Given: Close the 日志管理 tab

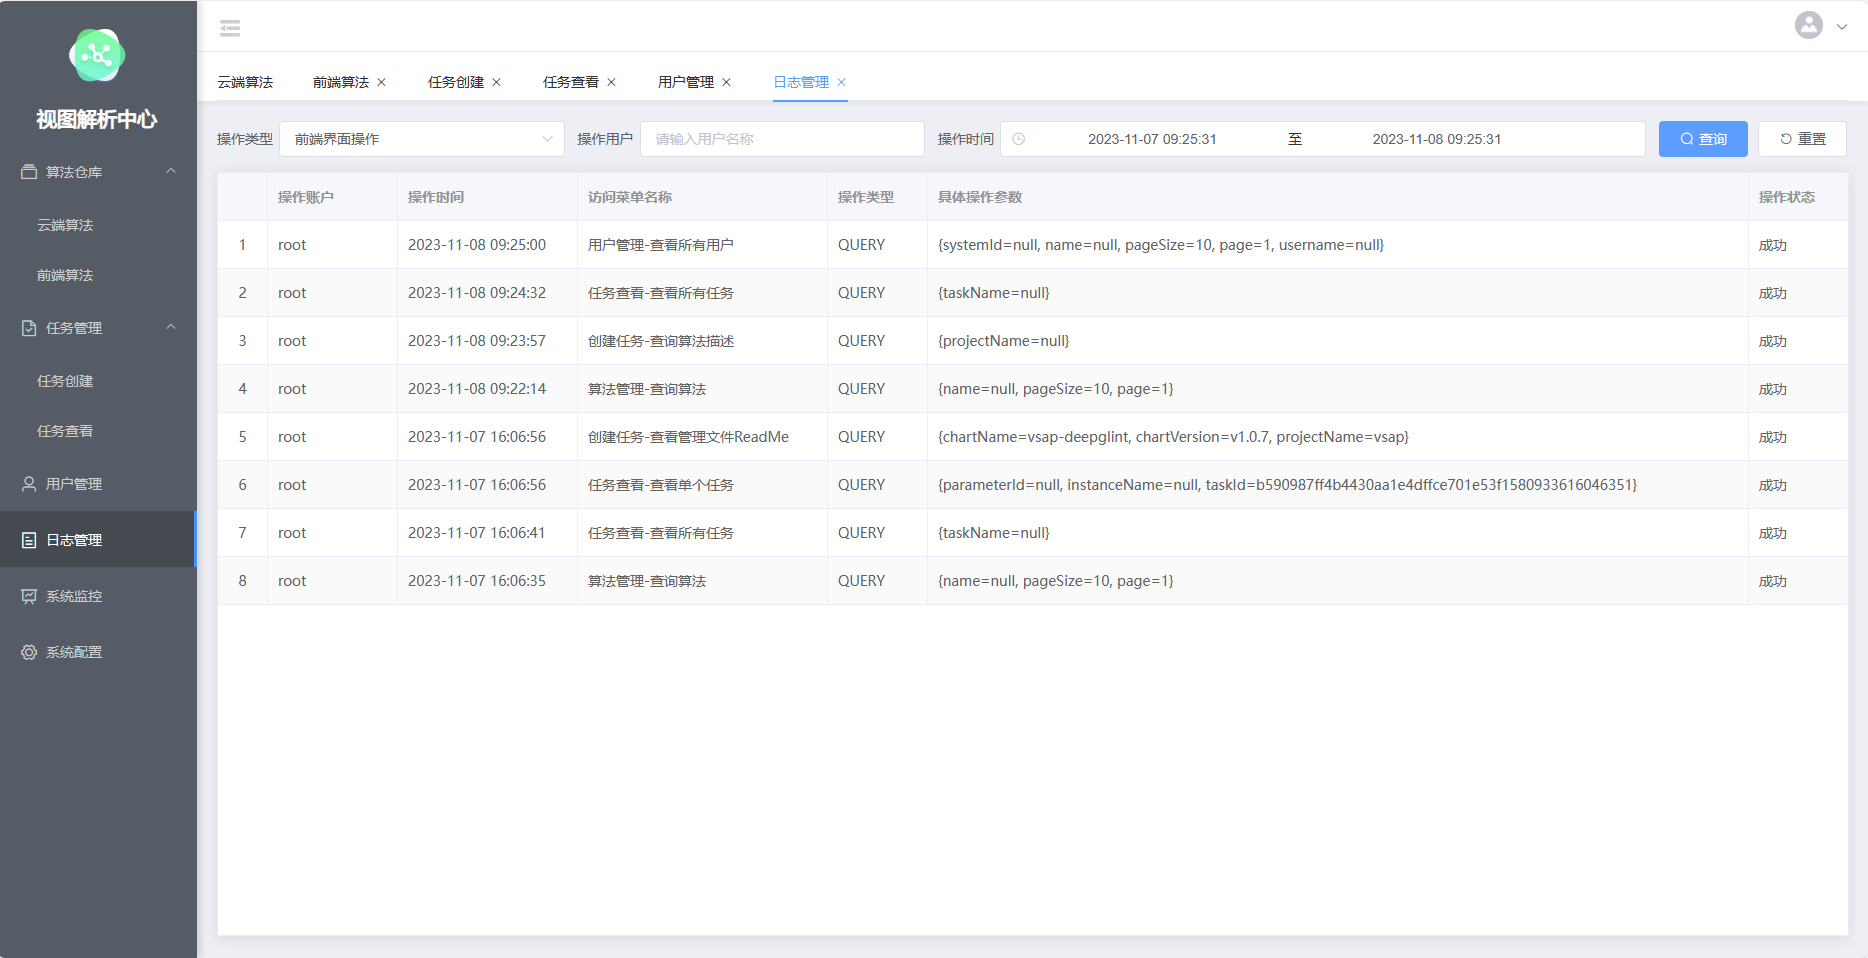Looking at the screenshot, I should coord(841,82).
